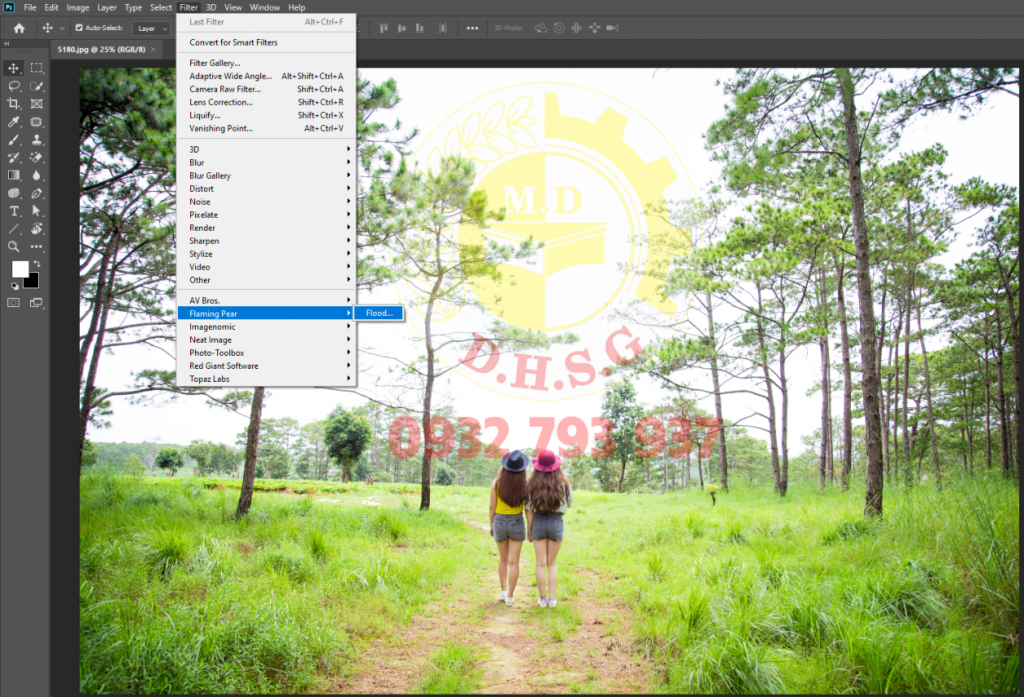
Task: Choose Liquify from the Filter menu
Action: click(210, 115)
